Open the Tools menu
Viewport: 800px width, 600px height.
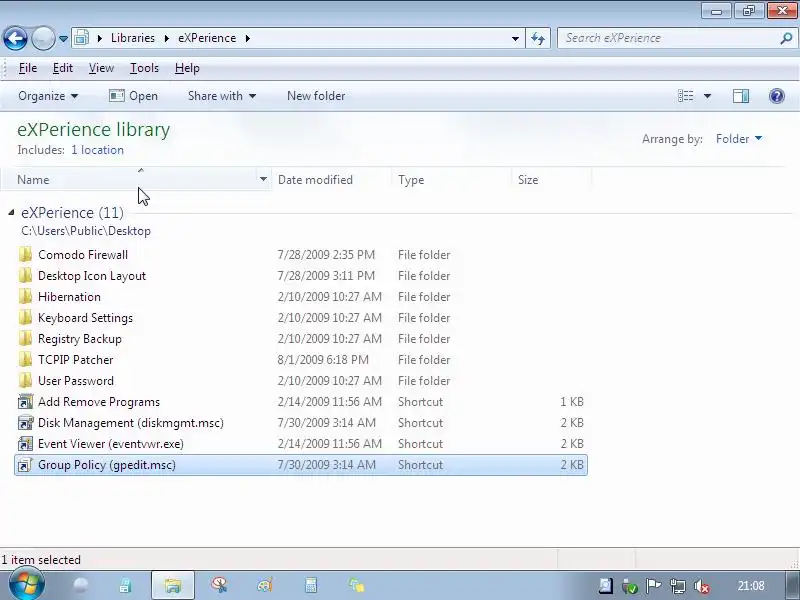(144, 68)
